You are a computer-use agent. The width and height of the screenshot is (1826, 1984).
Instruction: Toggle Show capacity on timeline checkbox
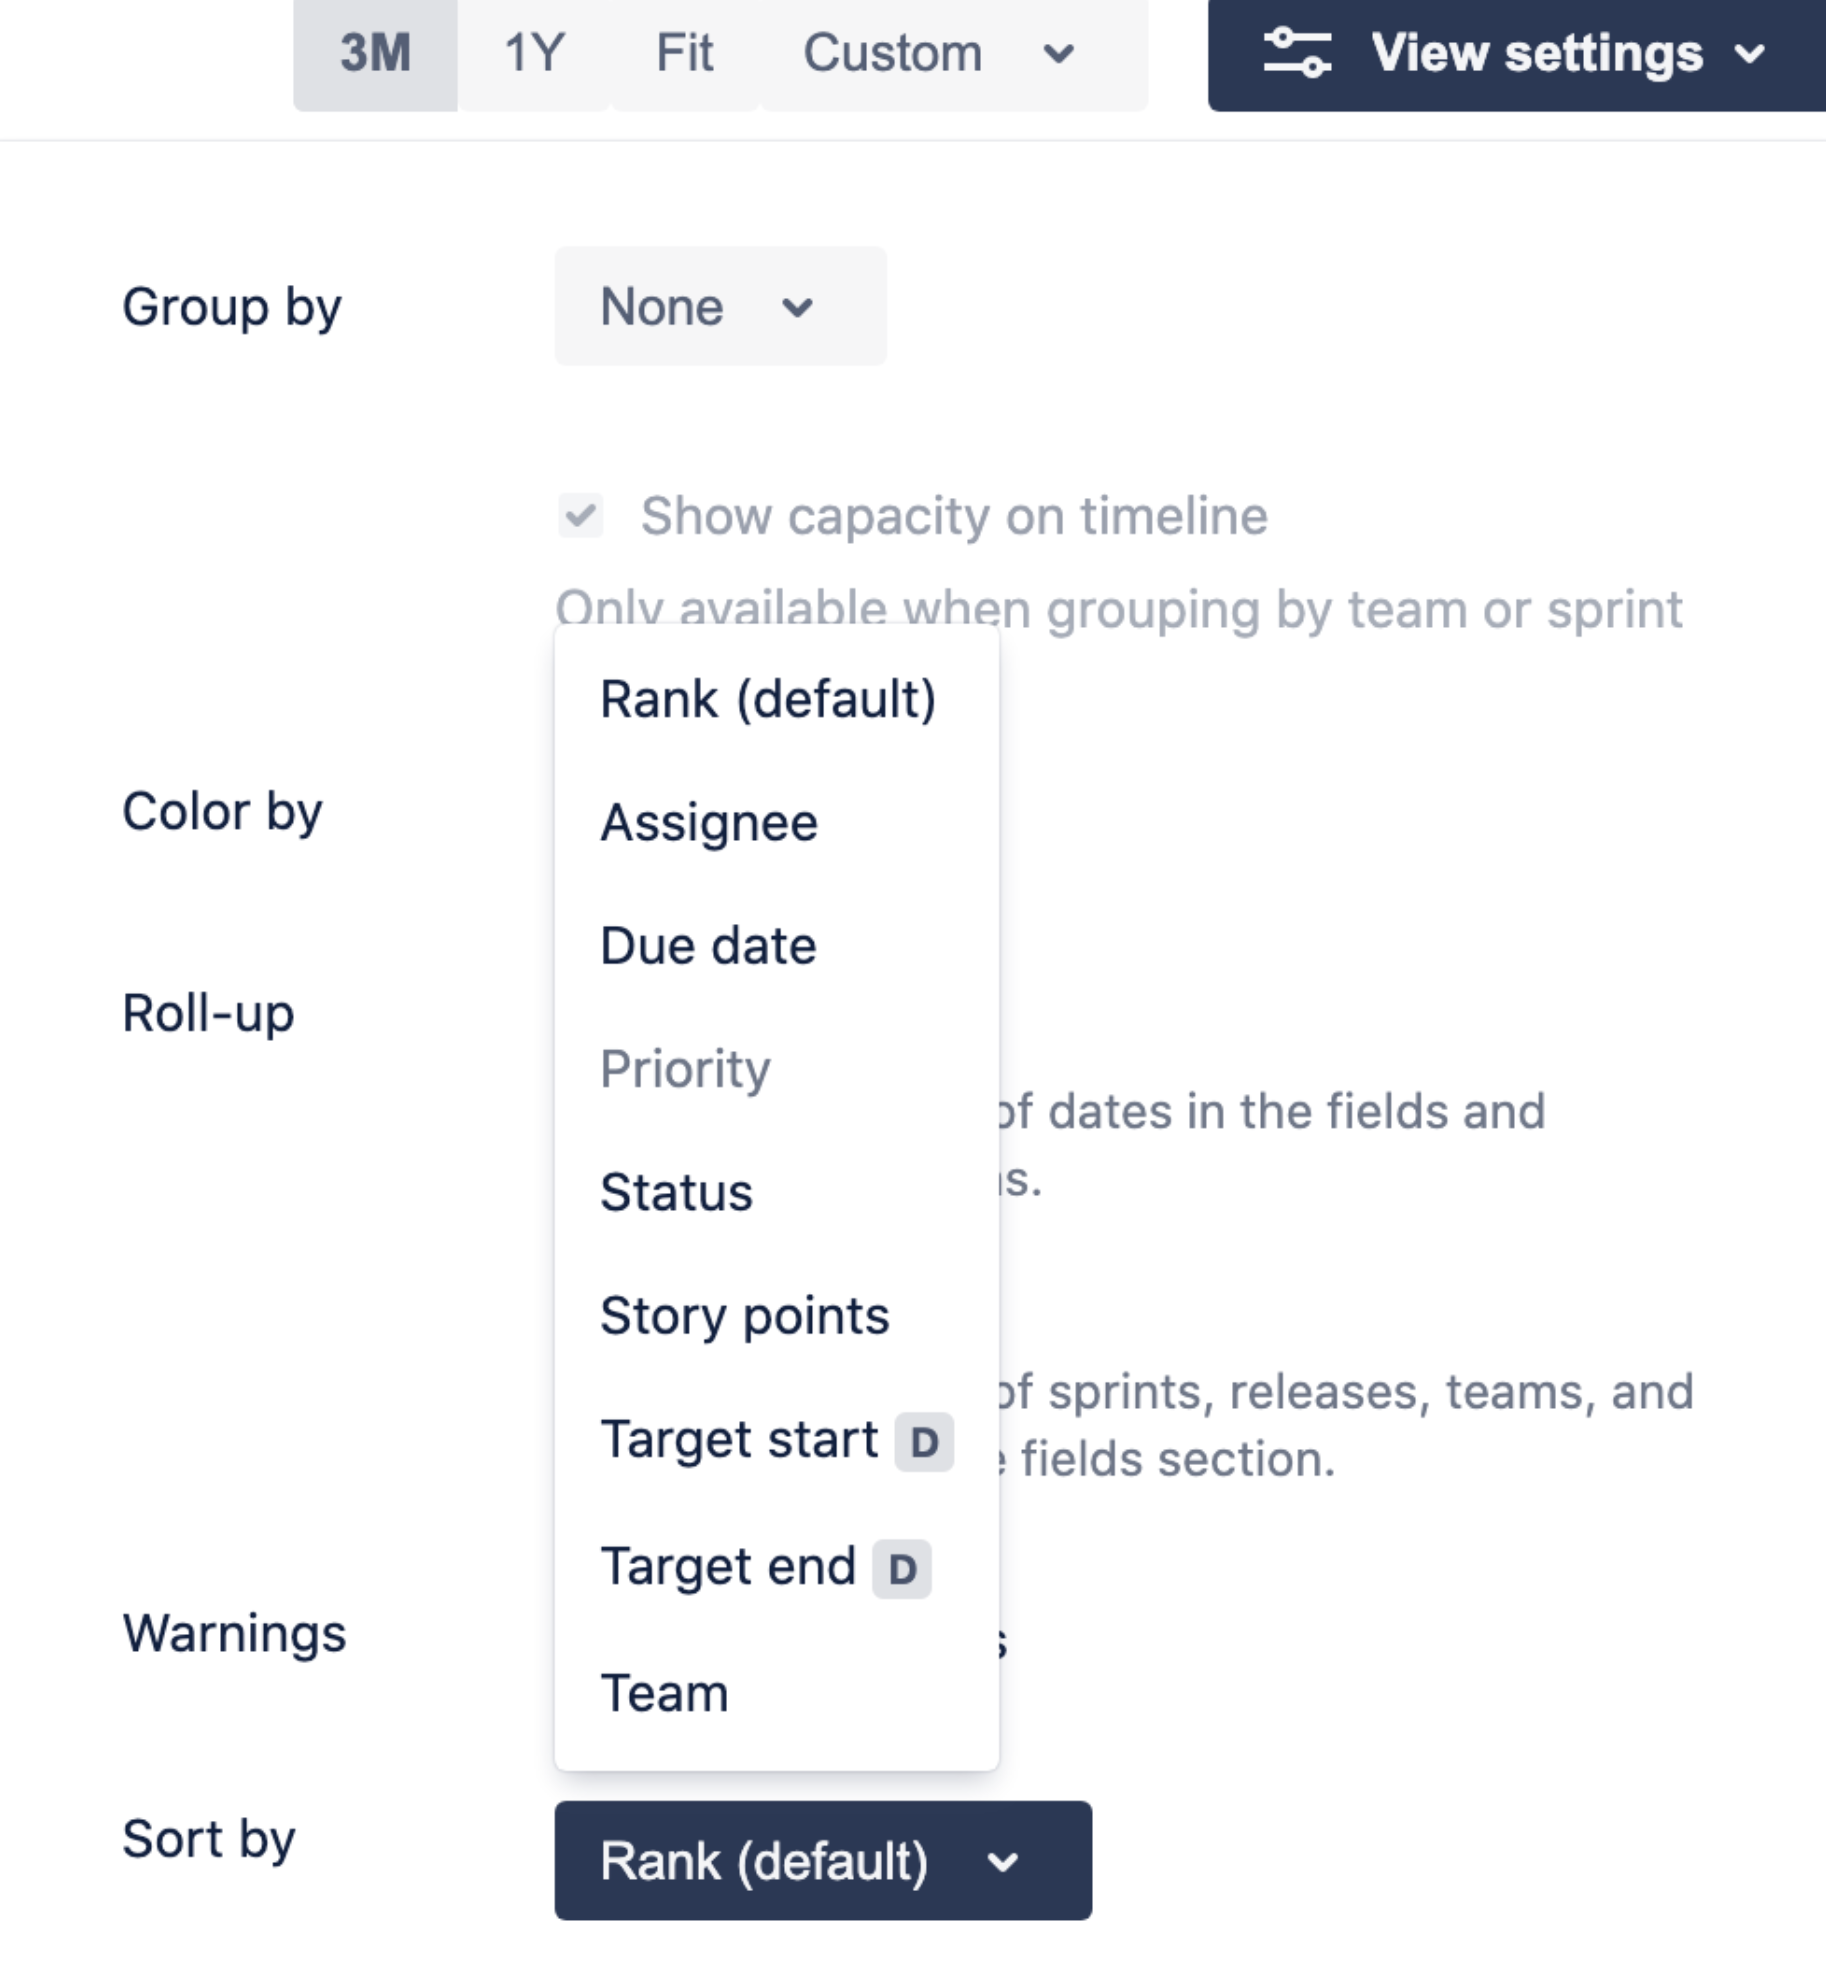(580, 516)
